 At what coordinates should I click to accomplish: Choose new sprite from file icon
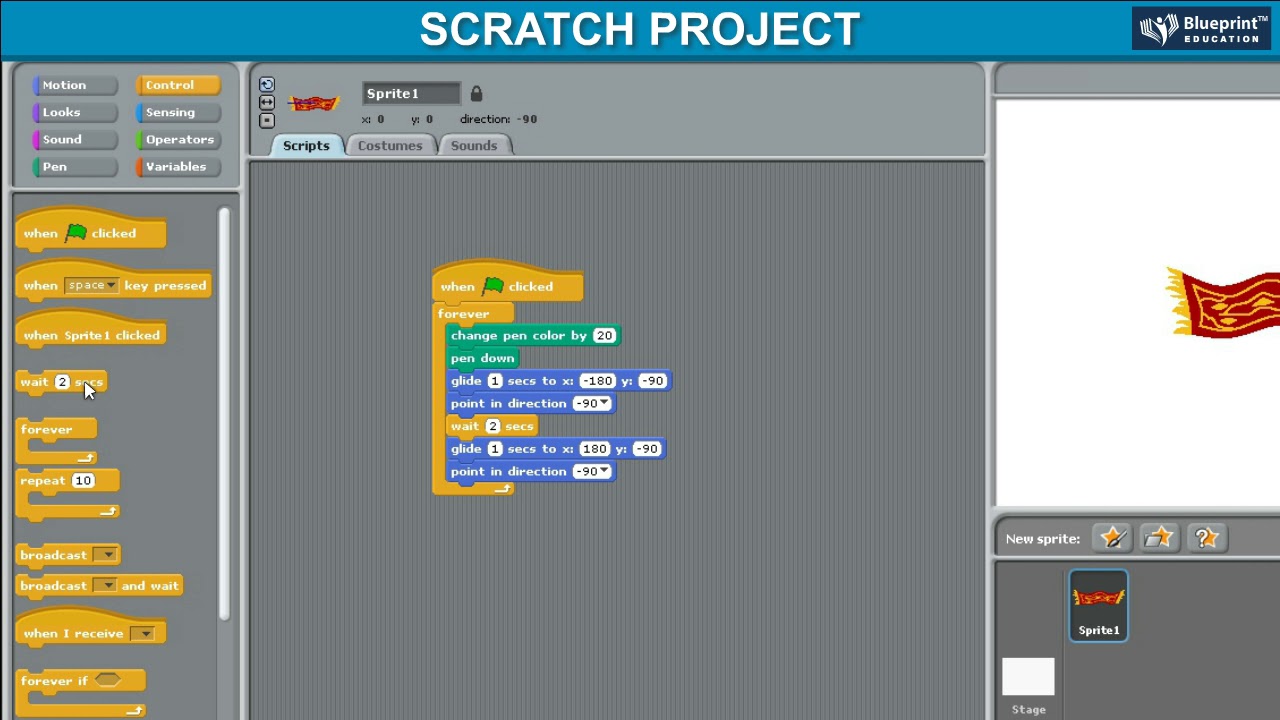coord(1159,538)
